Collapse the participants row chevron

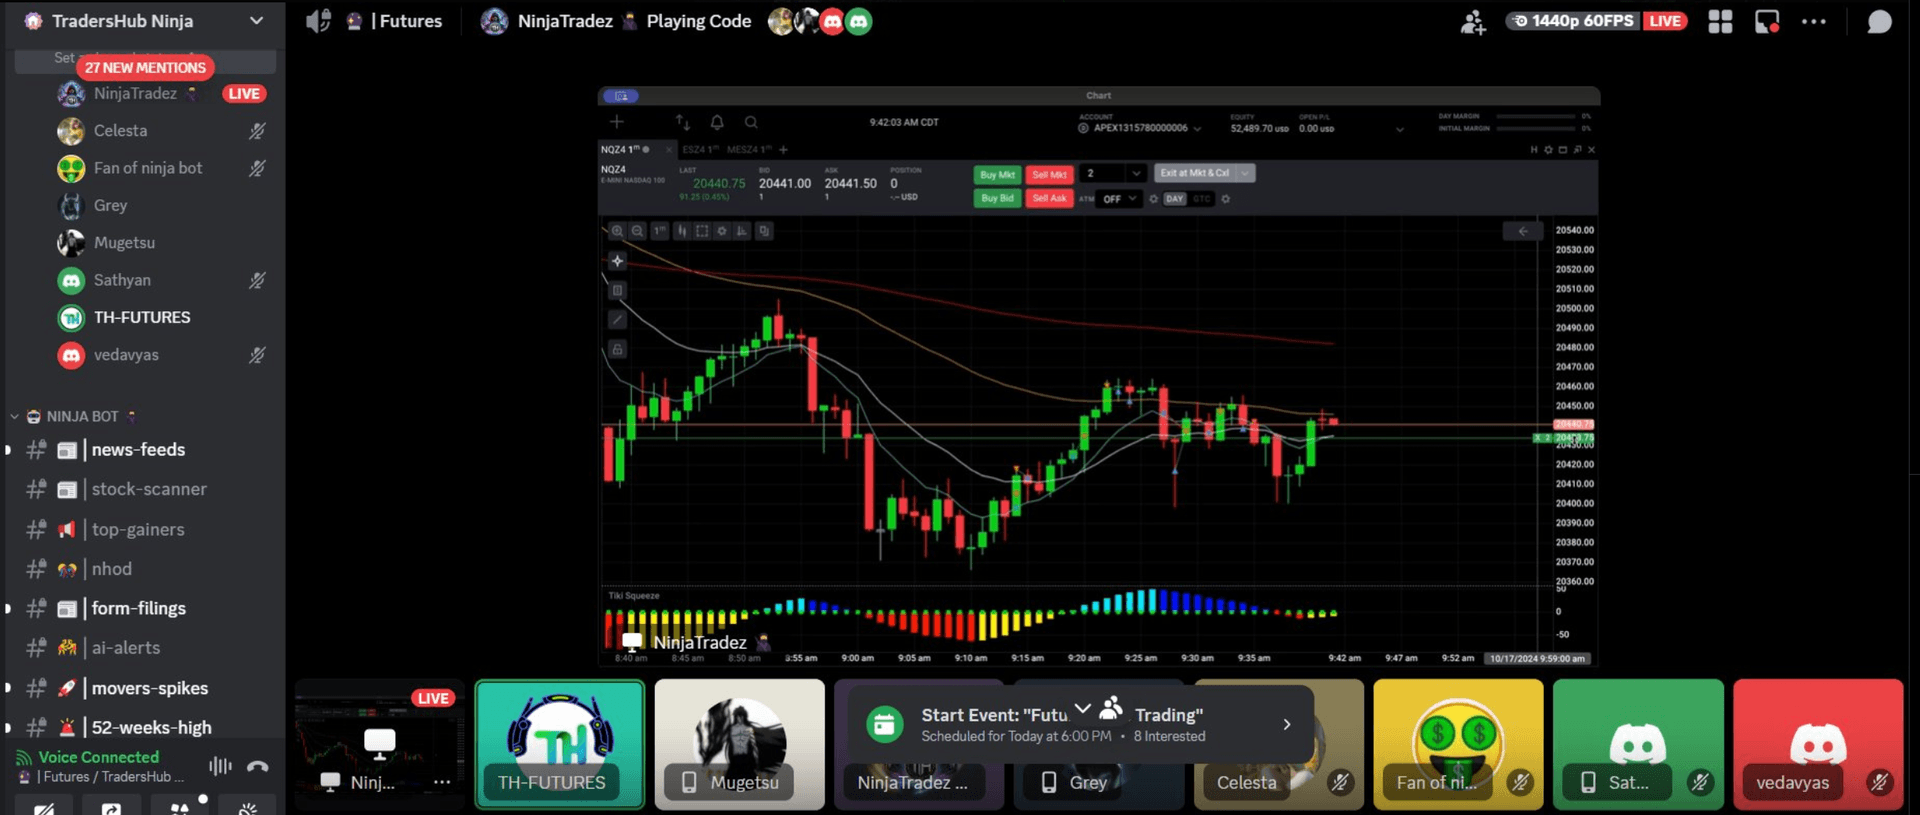tap(1082, 709)
